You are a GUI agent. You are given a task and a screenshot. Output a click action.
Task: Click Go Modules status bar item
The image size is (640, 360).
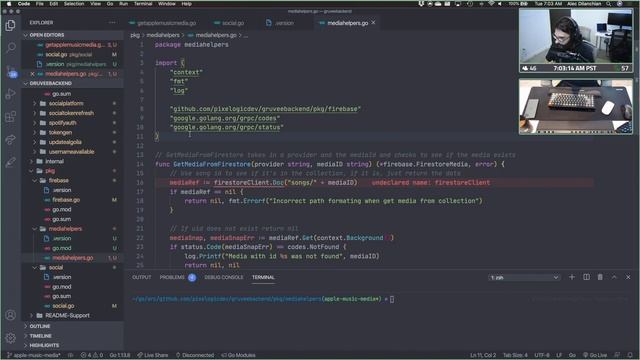coord(238,355)
